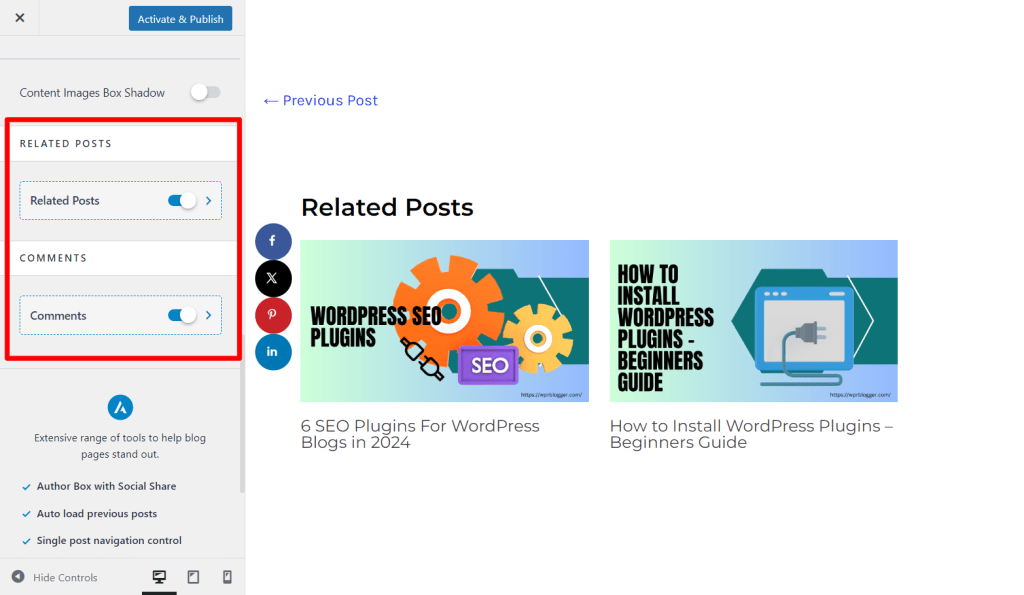
Task: Click 'Single post navigation control' text
Action: click(109, 540)
